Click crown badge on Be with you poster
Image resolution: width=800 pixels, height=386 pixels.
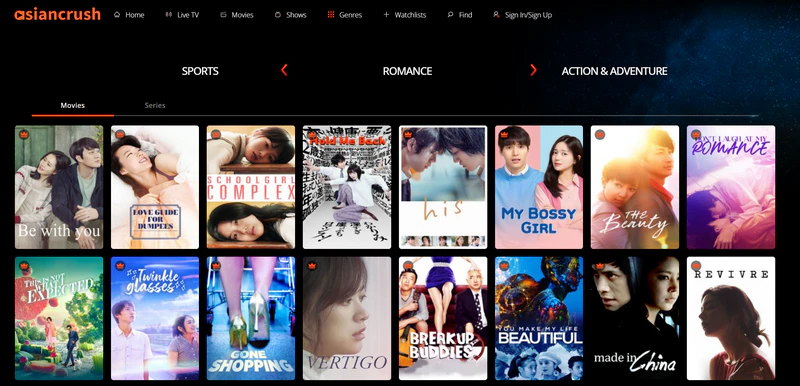24,135
